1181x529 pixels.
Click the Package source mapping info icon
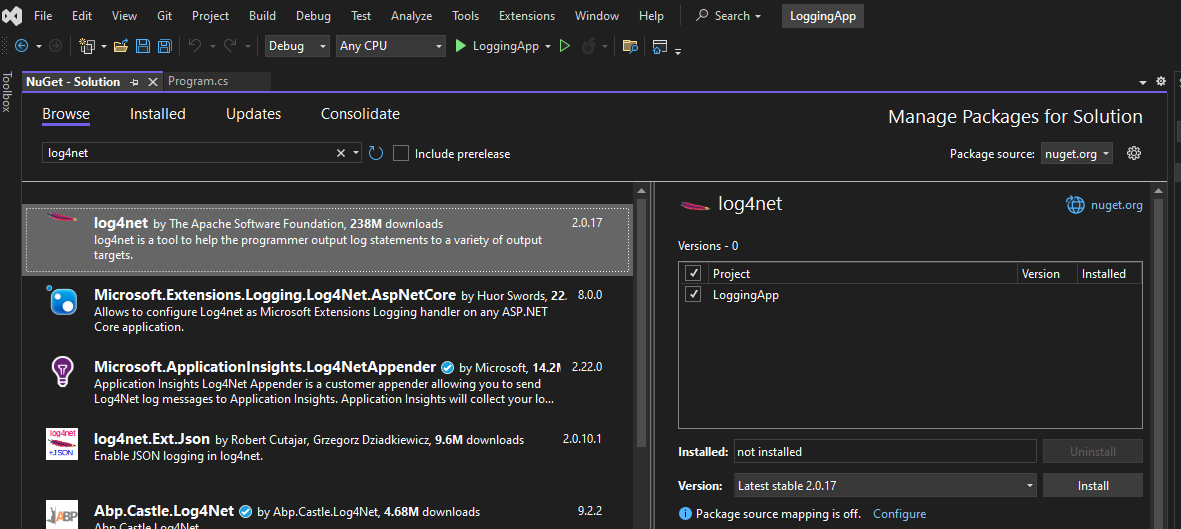(685, 514)
